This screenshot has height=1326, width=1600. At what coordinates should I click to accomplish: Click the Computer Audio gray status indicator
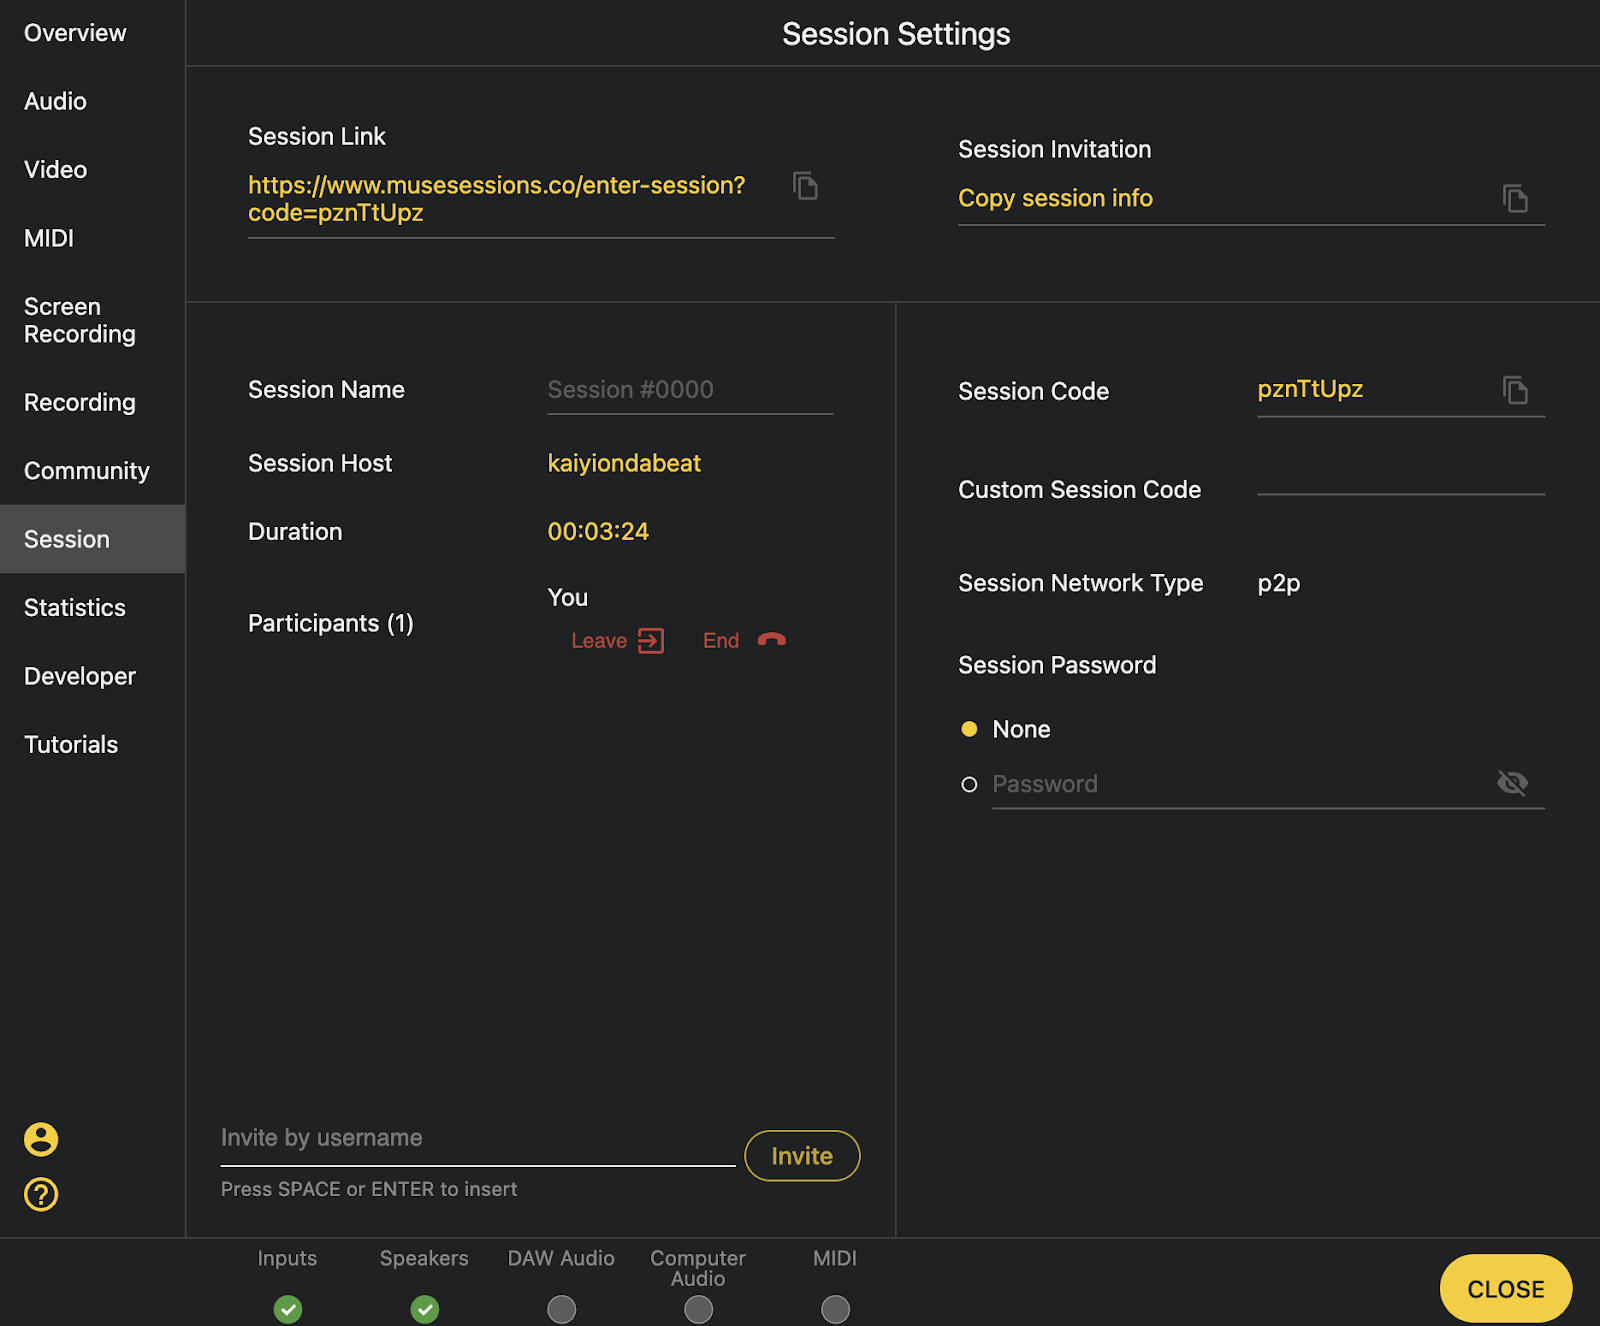[698, 1309]
